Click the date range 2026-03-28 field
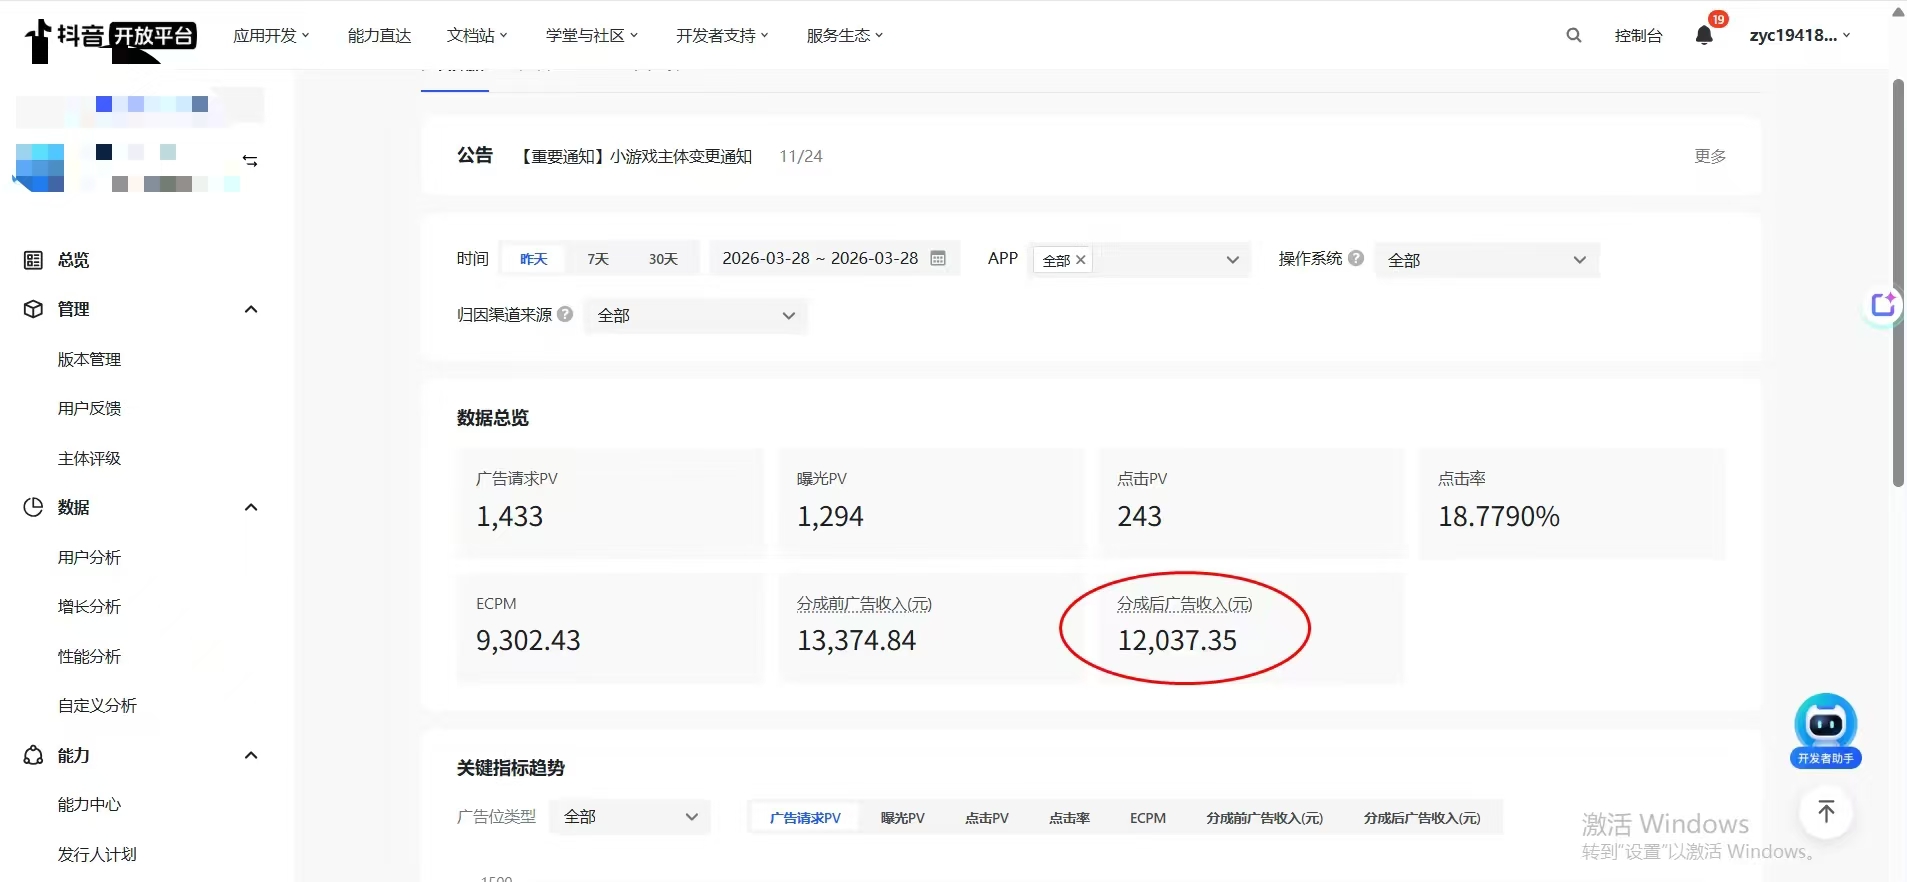Image resolution: width=1907 pixels, height=882 pixels. click(835, 258)
